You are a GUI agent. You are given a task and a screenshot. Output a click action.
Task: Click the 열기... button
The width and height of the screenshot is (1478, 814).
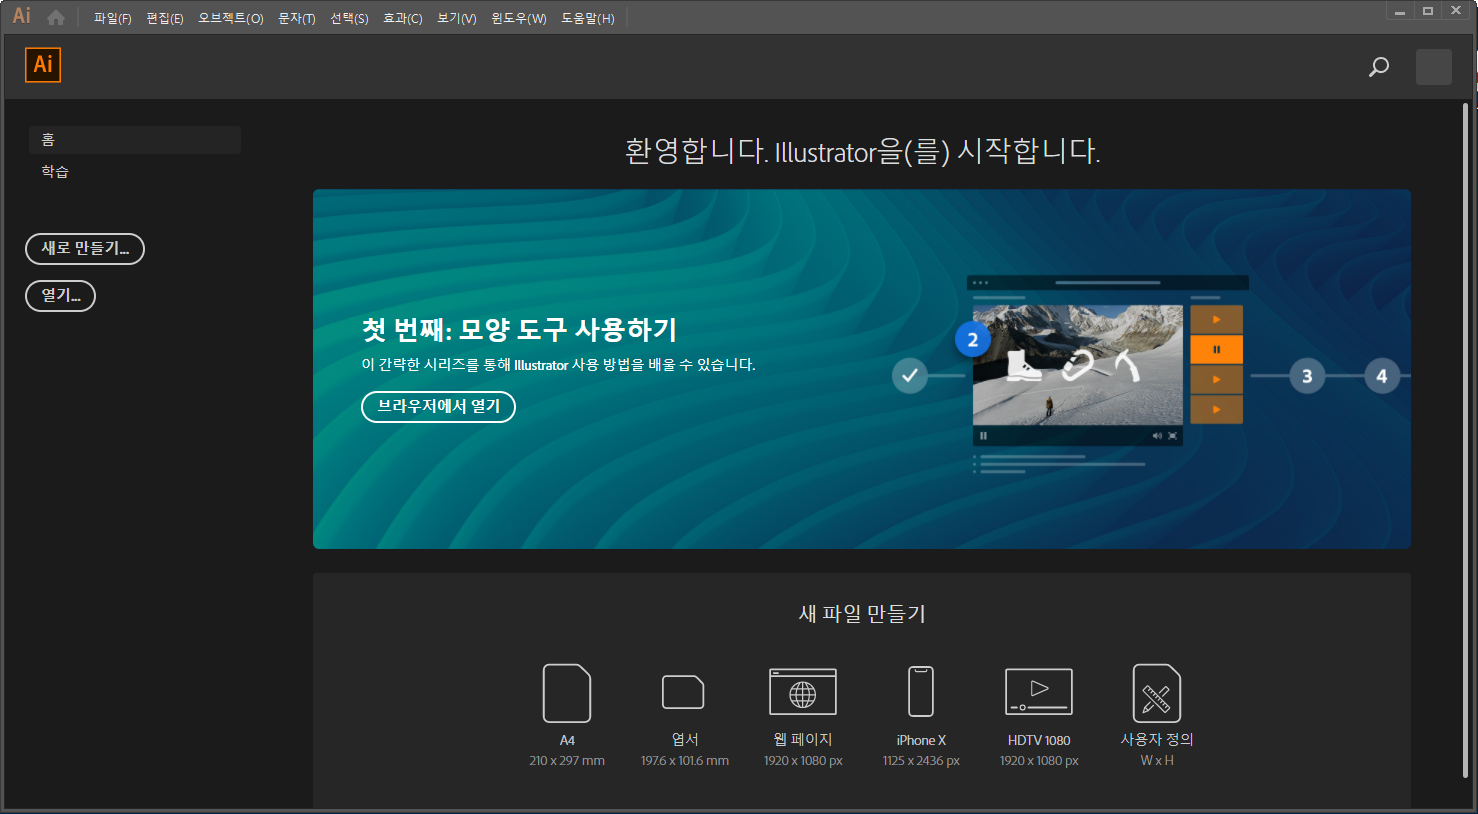60,296
